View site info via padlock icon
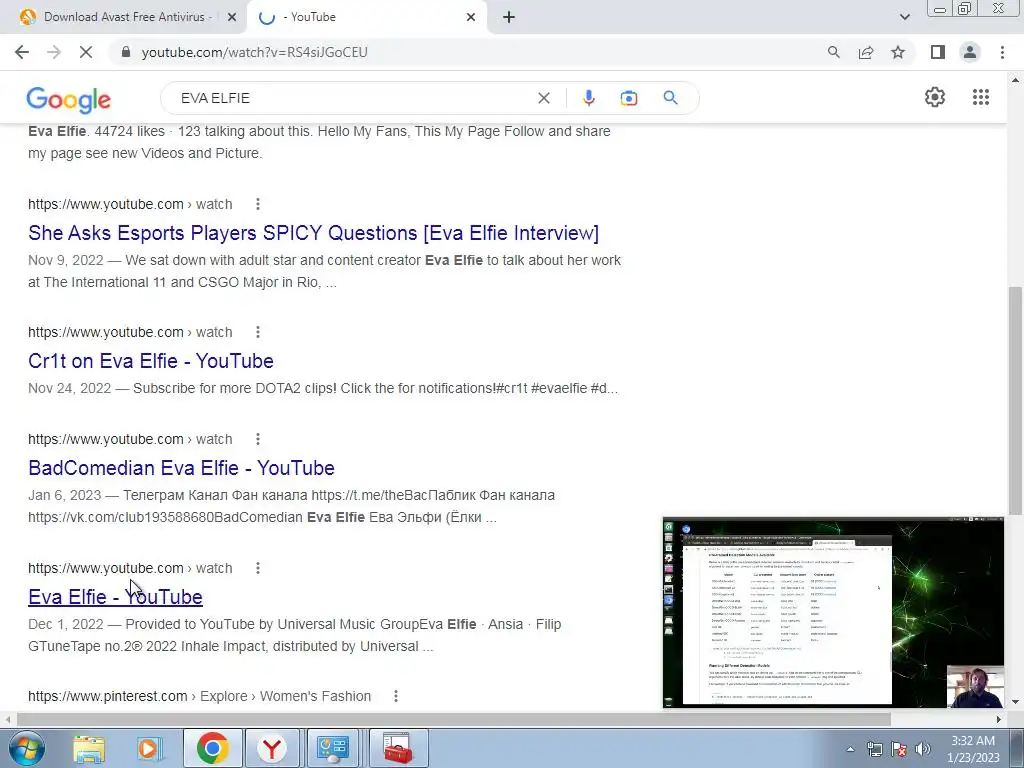The height and width of the screenshot is (768, 1024). (x=126, y=52)
